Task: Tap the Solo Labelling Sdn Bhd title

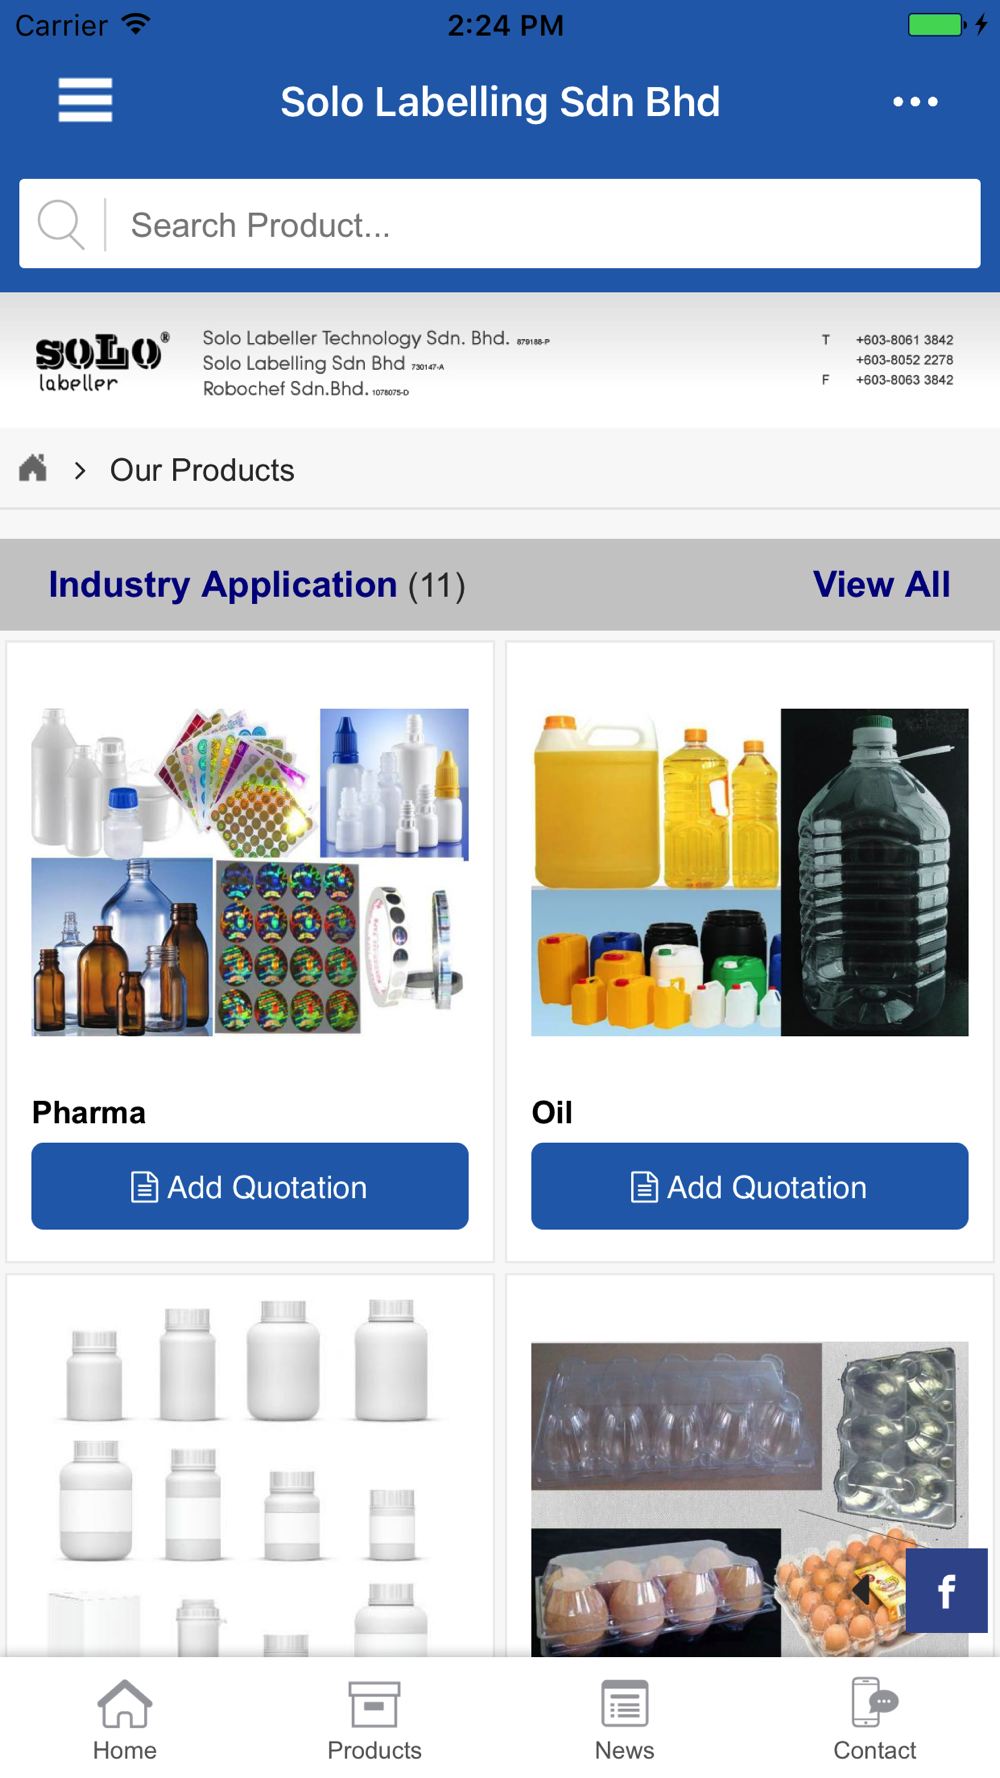Action: click(x=500, y=102)
